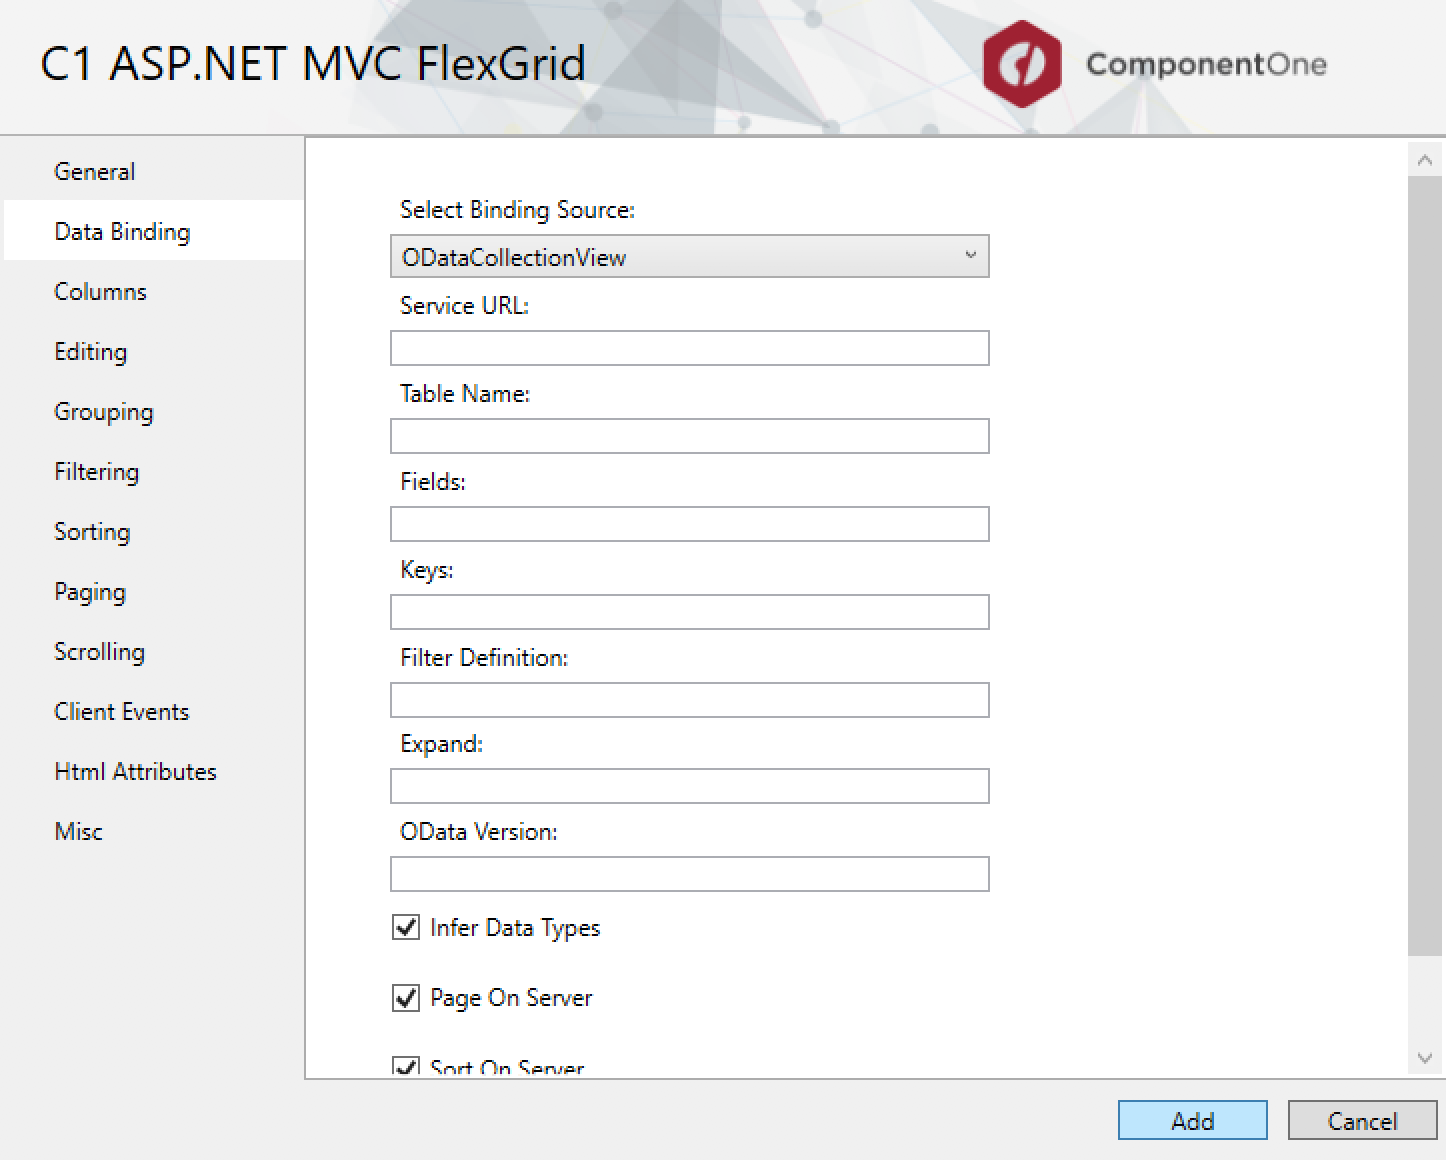Image resolution: width=1446 pixels, height=1160 pixels.
Task: Click the Table Name text box
Action: point(689,436)
